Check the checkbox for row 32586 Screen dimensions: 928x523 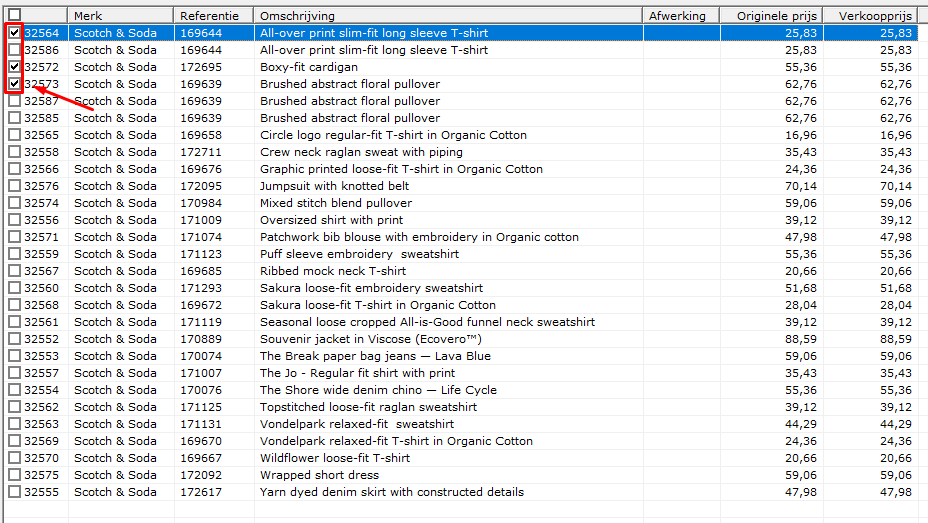[x=15, y=50]
